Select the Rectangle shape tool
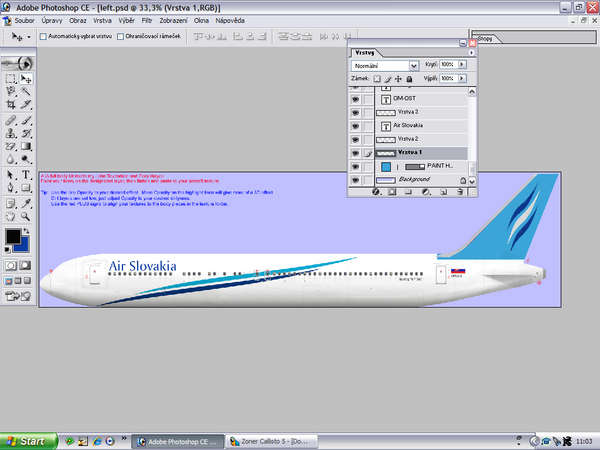This screenshot has height=450, width=600. [x=26, y=188]
